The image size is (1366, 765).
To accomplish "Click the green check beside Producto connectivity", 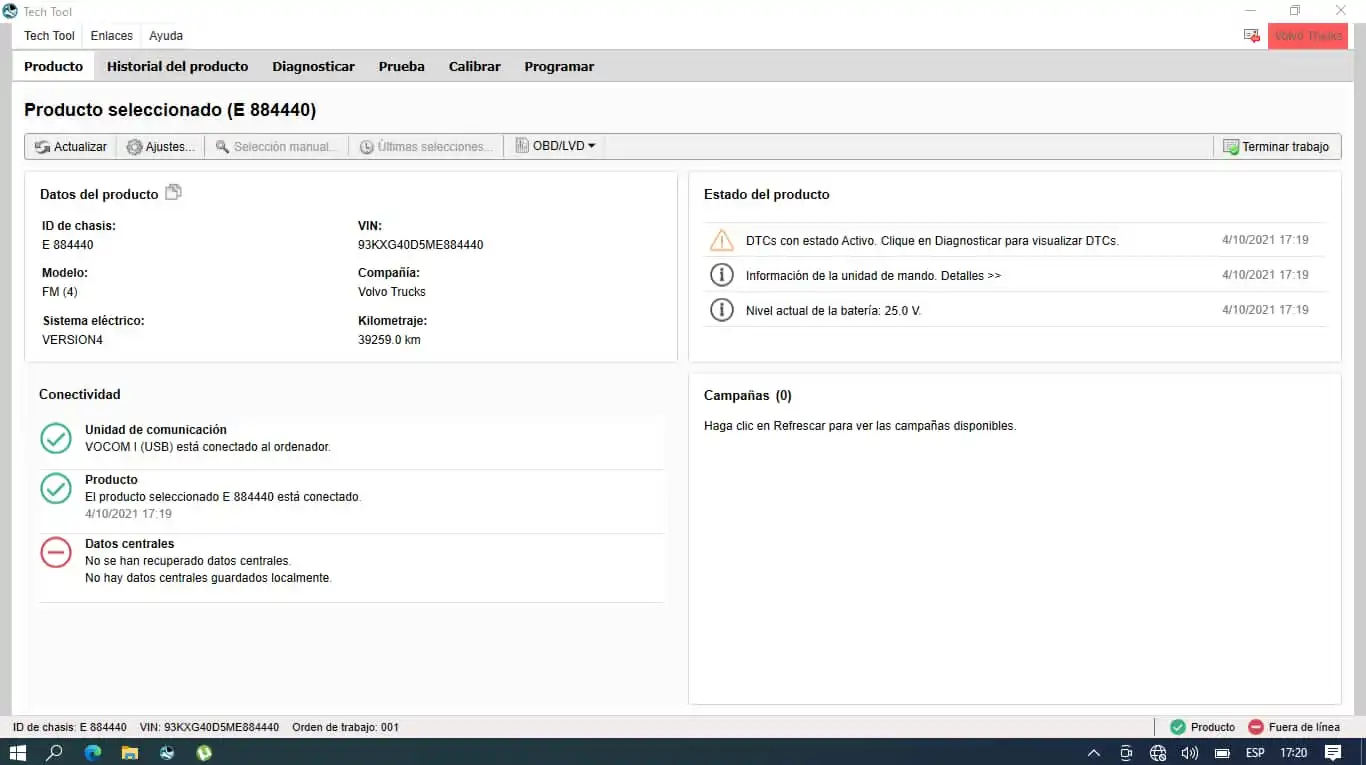I will pos(56,488).
